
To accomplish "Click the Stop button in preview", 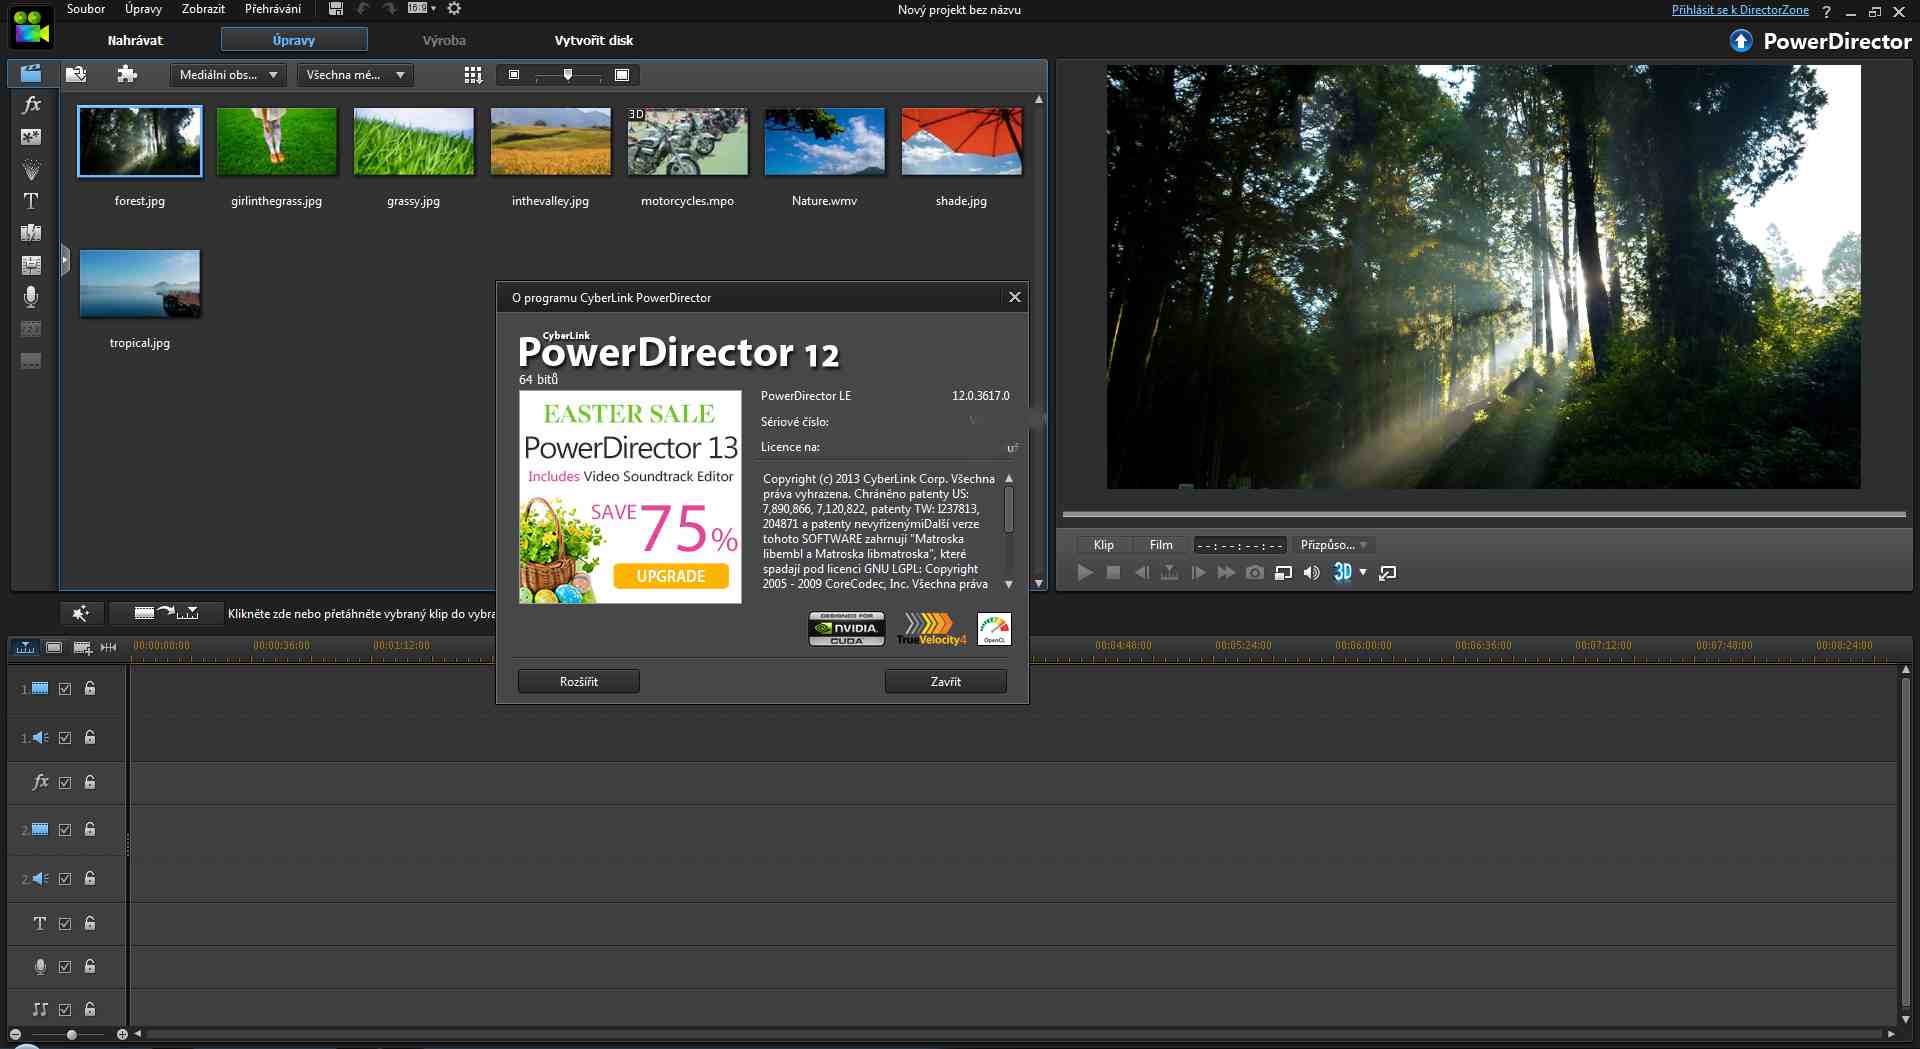I will click(1113, 573).
